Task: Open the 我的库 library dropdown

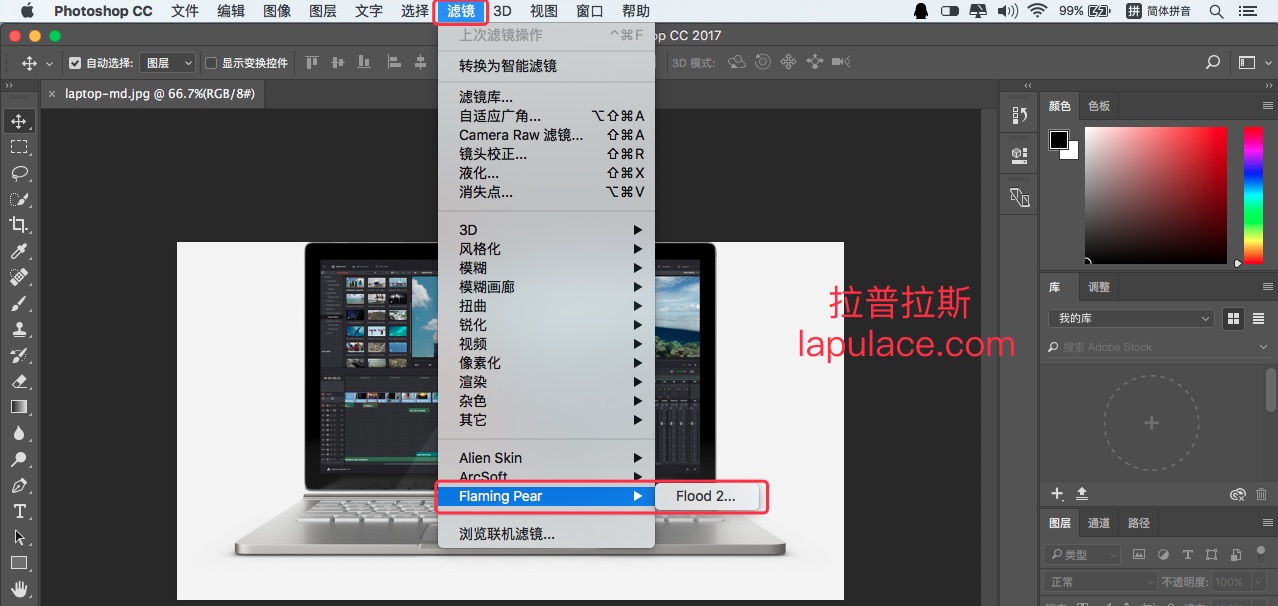Action: 1131,318
